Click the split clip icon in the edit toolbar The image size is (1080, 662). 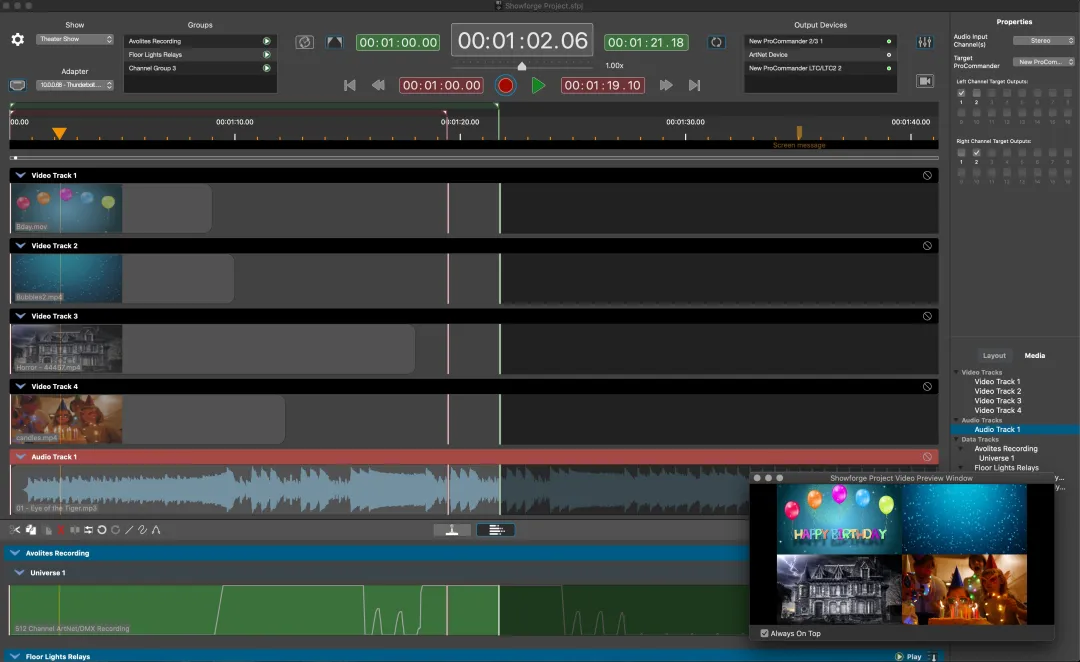[x=74, y=530]
